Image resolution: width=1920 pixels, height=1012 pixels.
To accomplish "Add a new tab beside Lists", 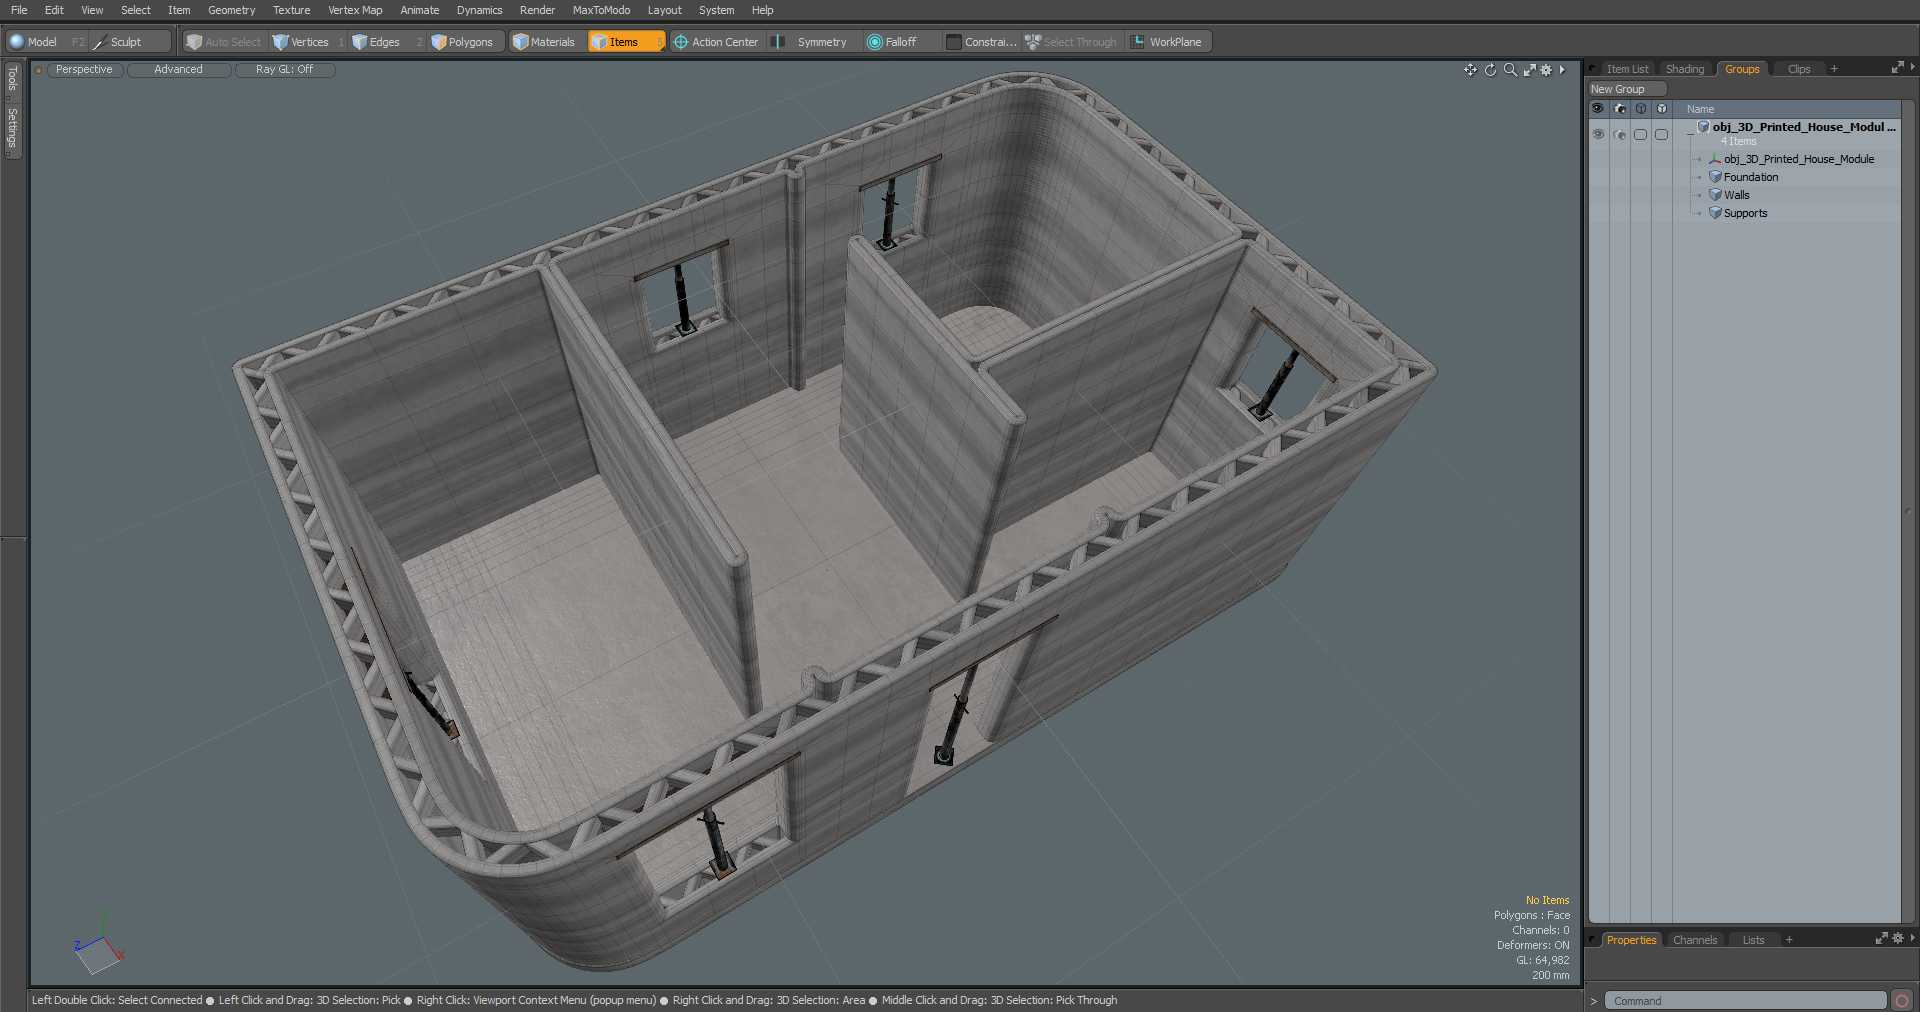I will point(1789,940).
